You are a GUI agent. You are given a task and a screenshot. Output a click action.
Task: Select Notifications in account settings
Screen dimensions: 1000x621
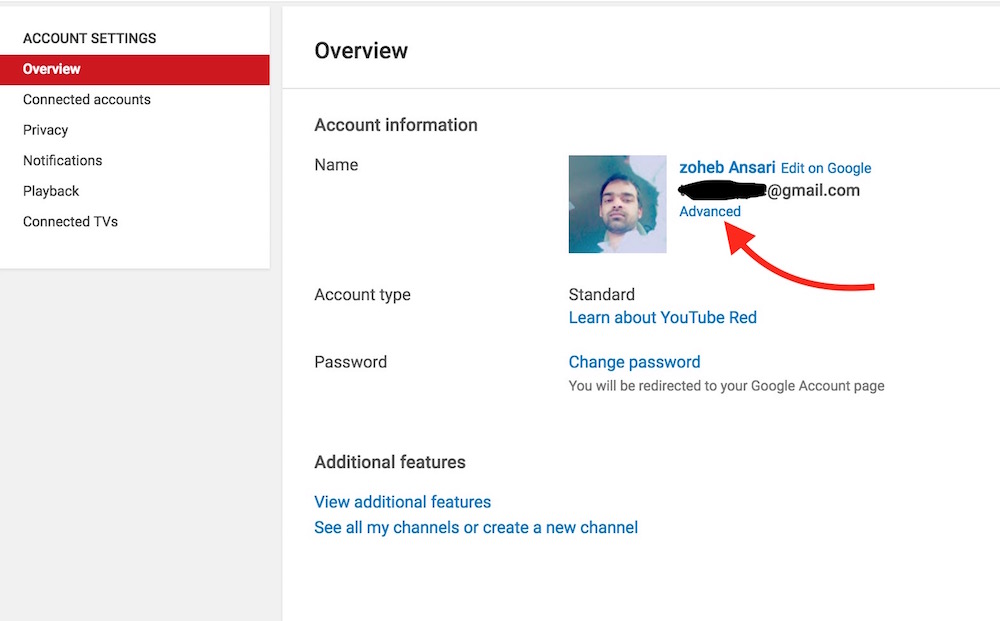(x=63, y=161)
